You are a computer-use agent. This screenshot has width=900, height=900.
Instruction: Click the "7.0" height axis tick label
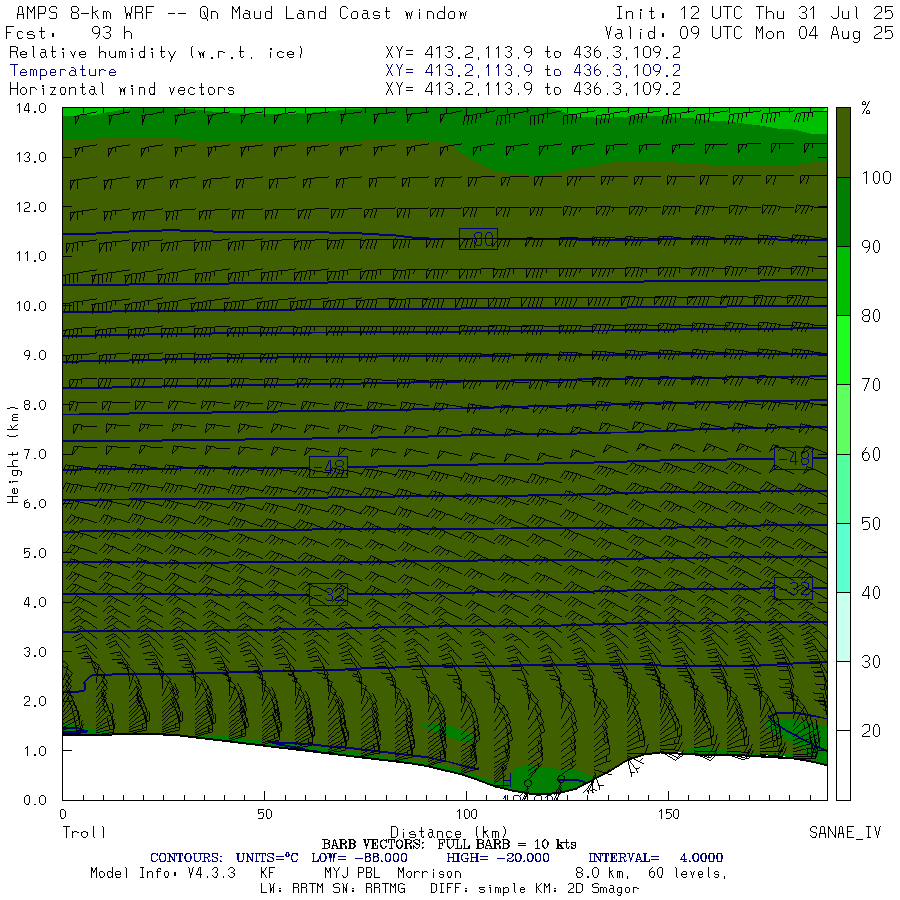coord(35,454)
